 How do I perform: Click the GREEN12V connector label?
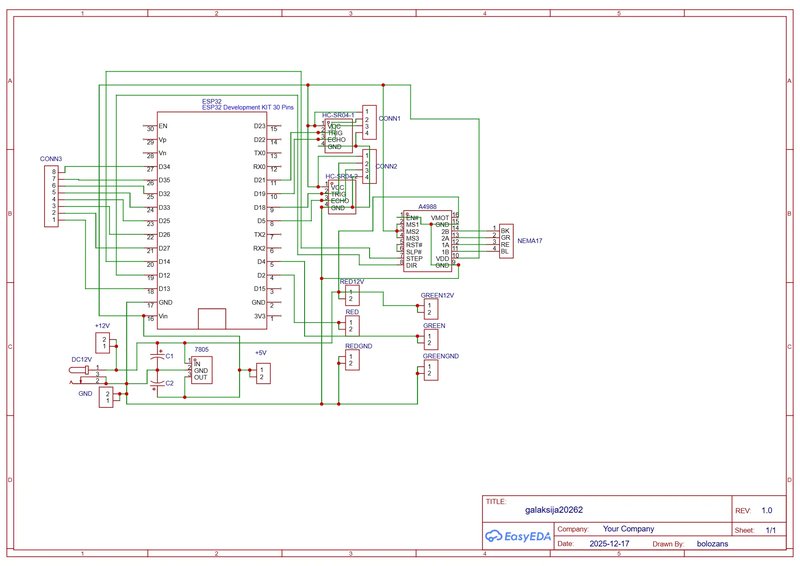coord(437,296)
